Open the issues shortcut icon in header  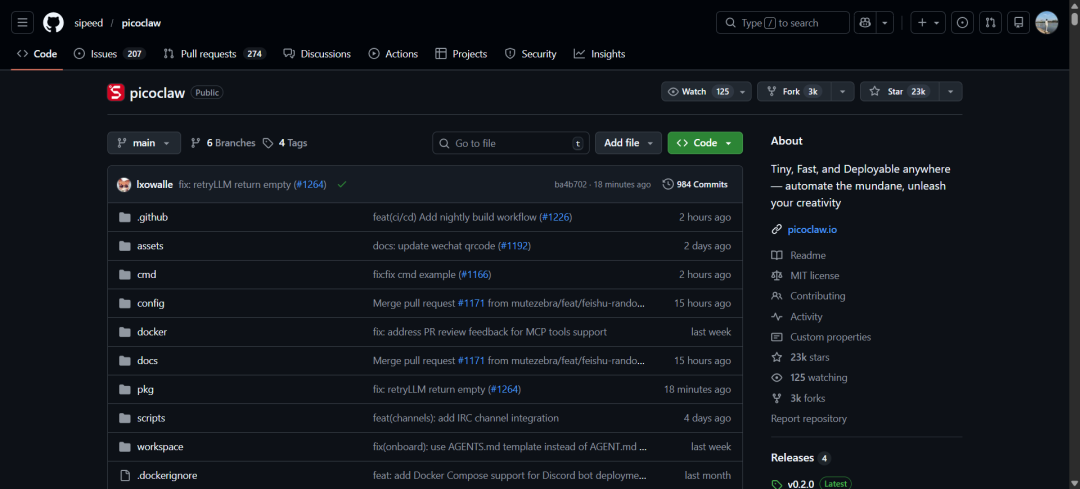point(962,23)
